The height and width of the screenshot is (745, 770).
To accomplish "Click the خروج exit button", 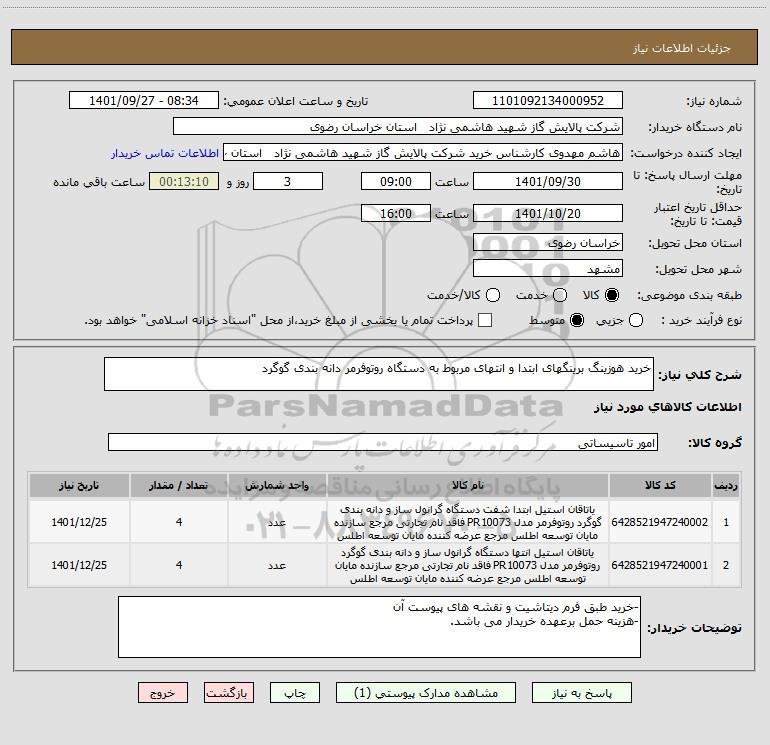I will point(163,693).
